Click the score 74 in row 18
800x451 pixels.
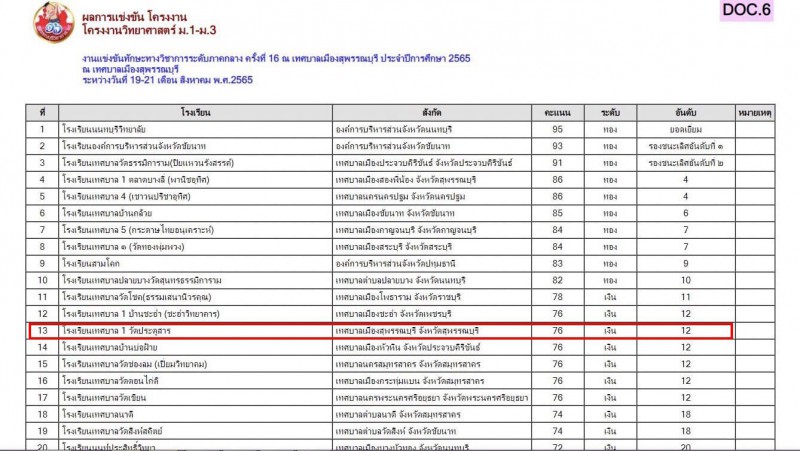click(x=558, y=415)
